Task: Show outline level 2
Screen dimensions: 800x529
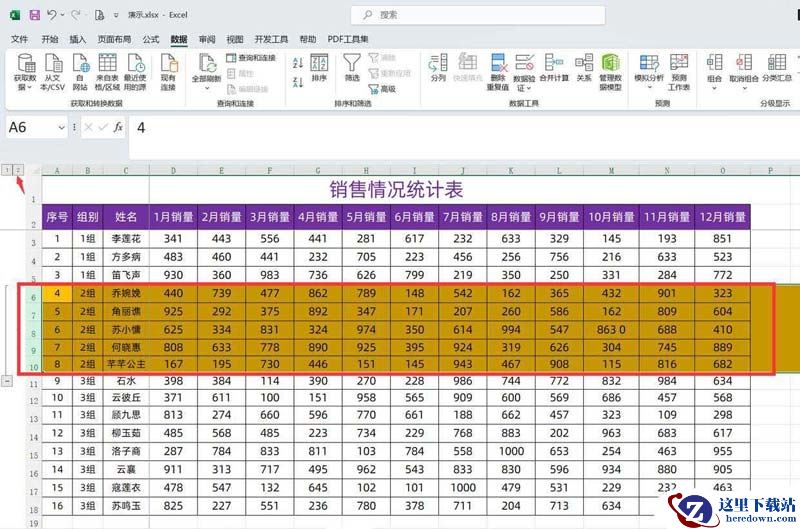Action: [18, 170]
